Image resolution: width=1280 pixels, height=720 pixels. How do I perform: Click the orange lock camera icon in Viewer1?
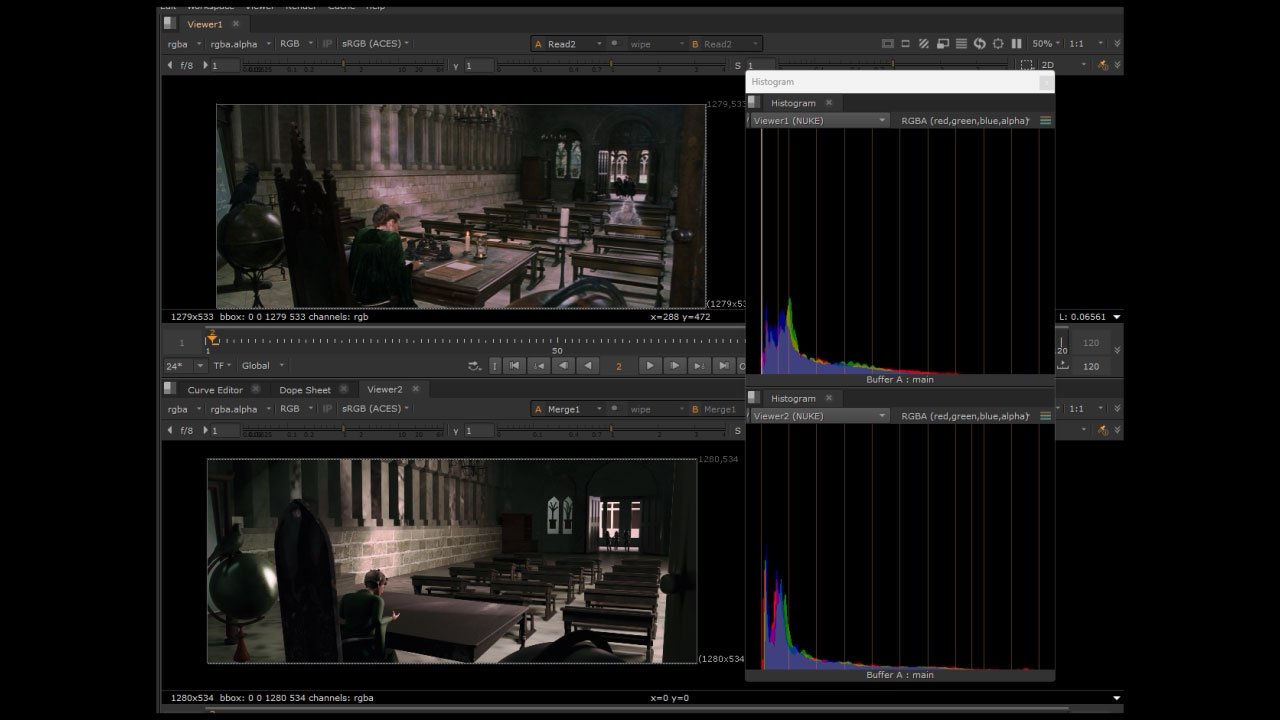point(1103,65)
